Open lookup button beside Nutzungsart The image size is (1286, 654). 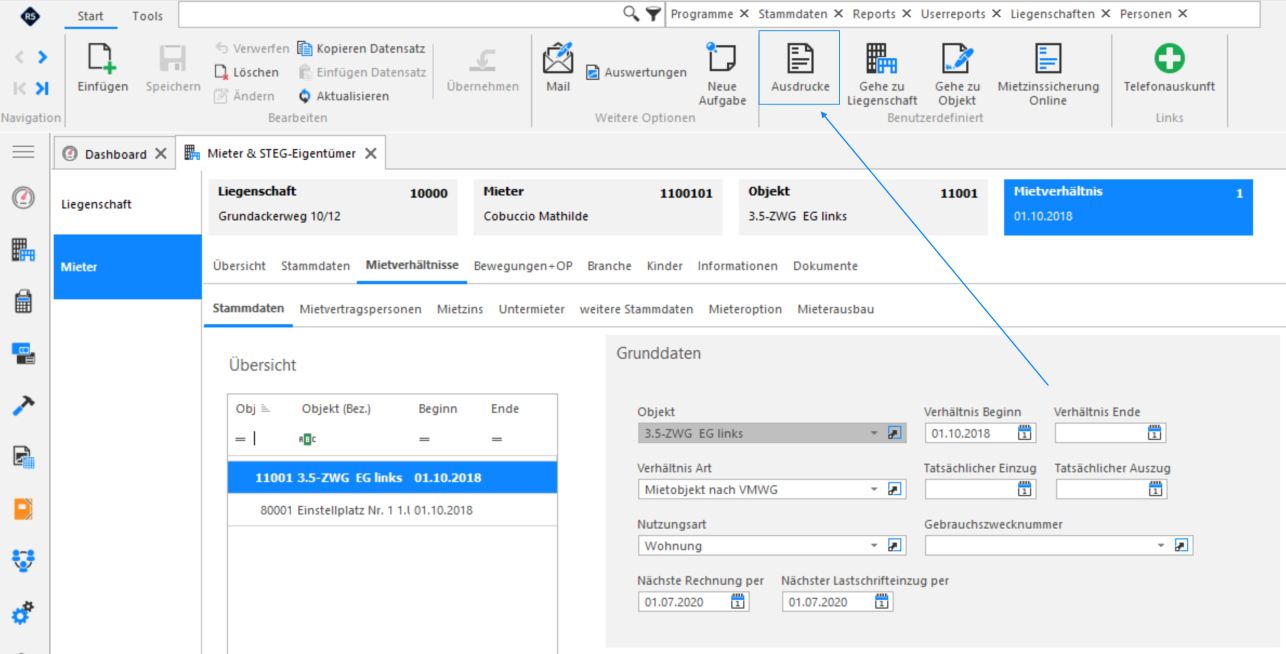click(x=895, y=545)
